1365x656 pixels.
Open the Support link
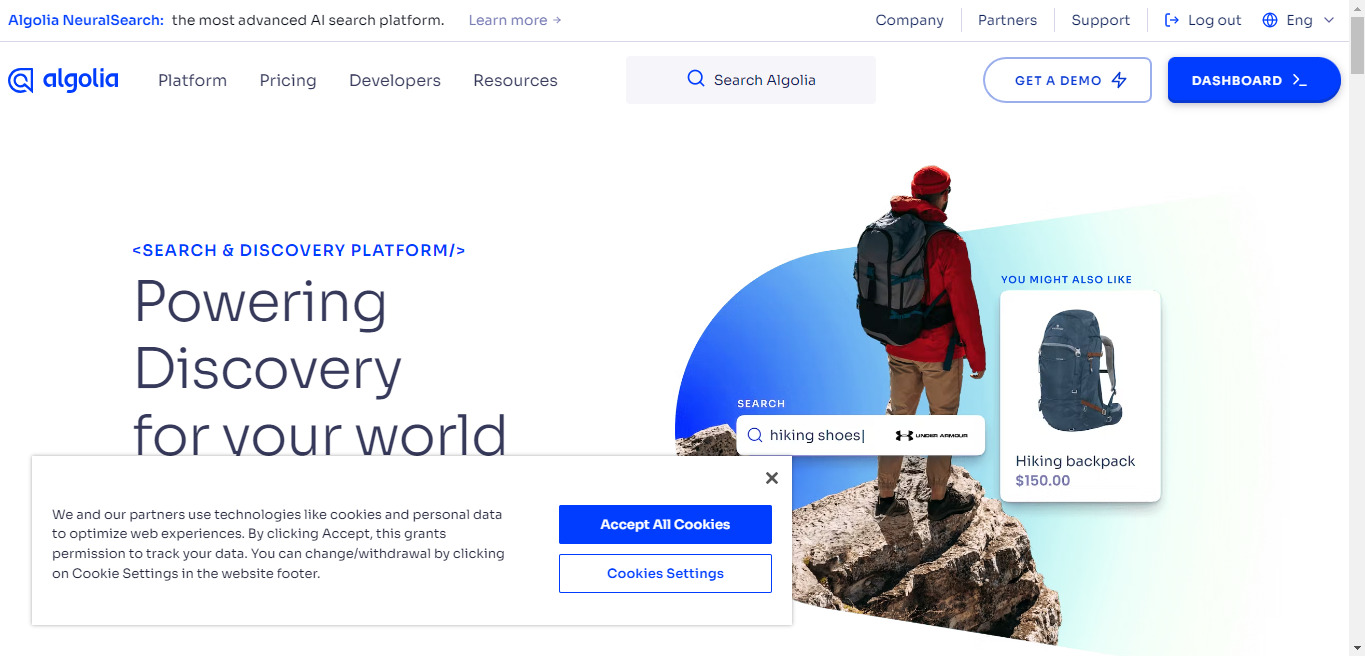(1100, 20)
